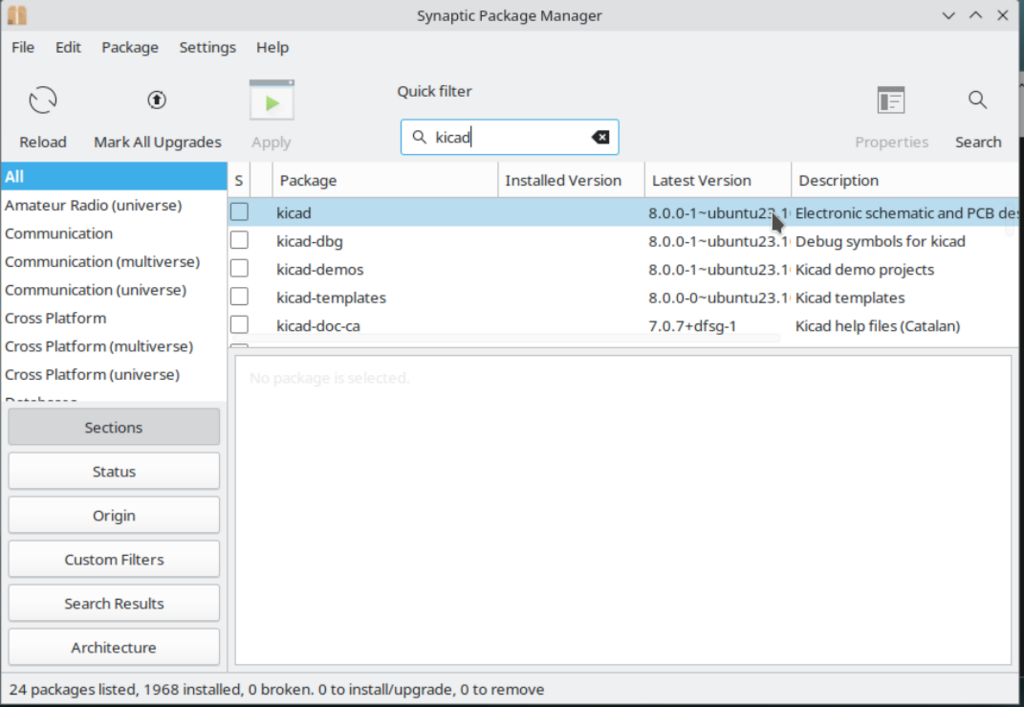Open the Package menu

click(130, 47)
